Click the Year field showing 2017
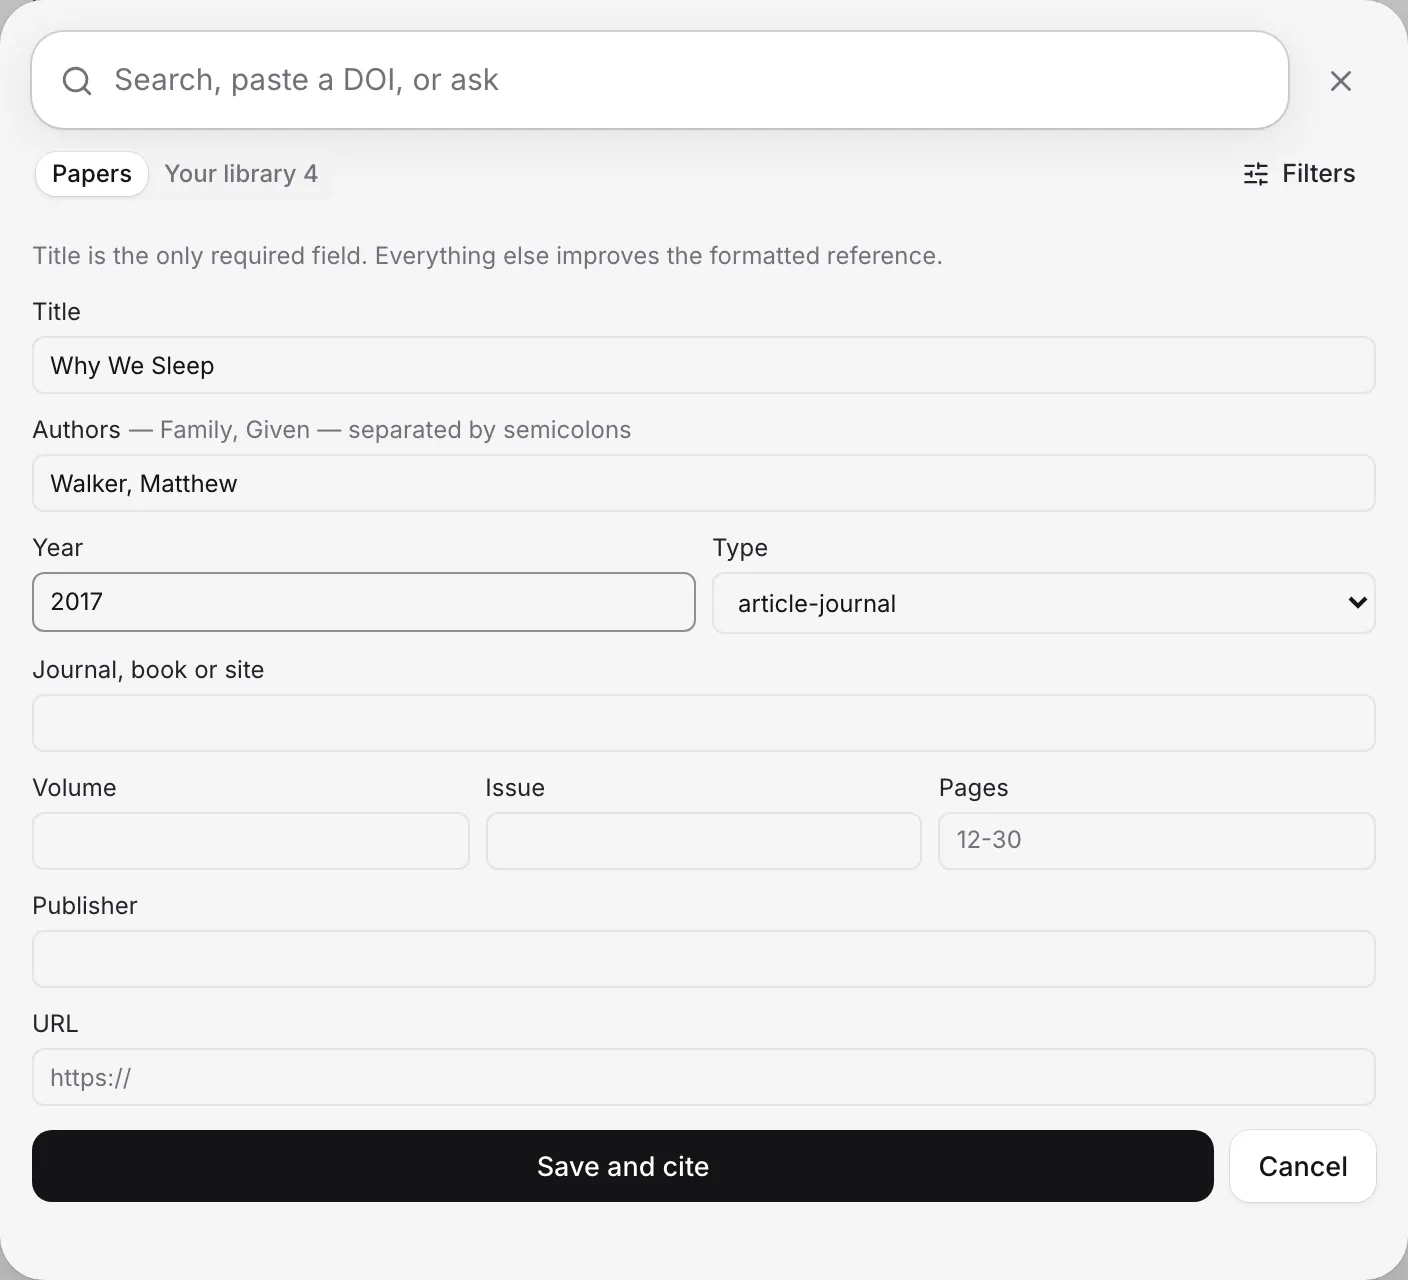The height and width of the screenshot is (1280, 1408). [364, 602]
